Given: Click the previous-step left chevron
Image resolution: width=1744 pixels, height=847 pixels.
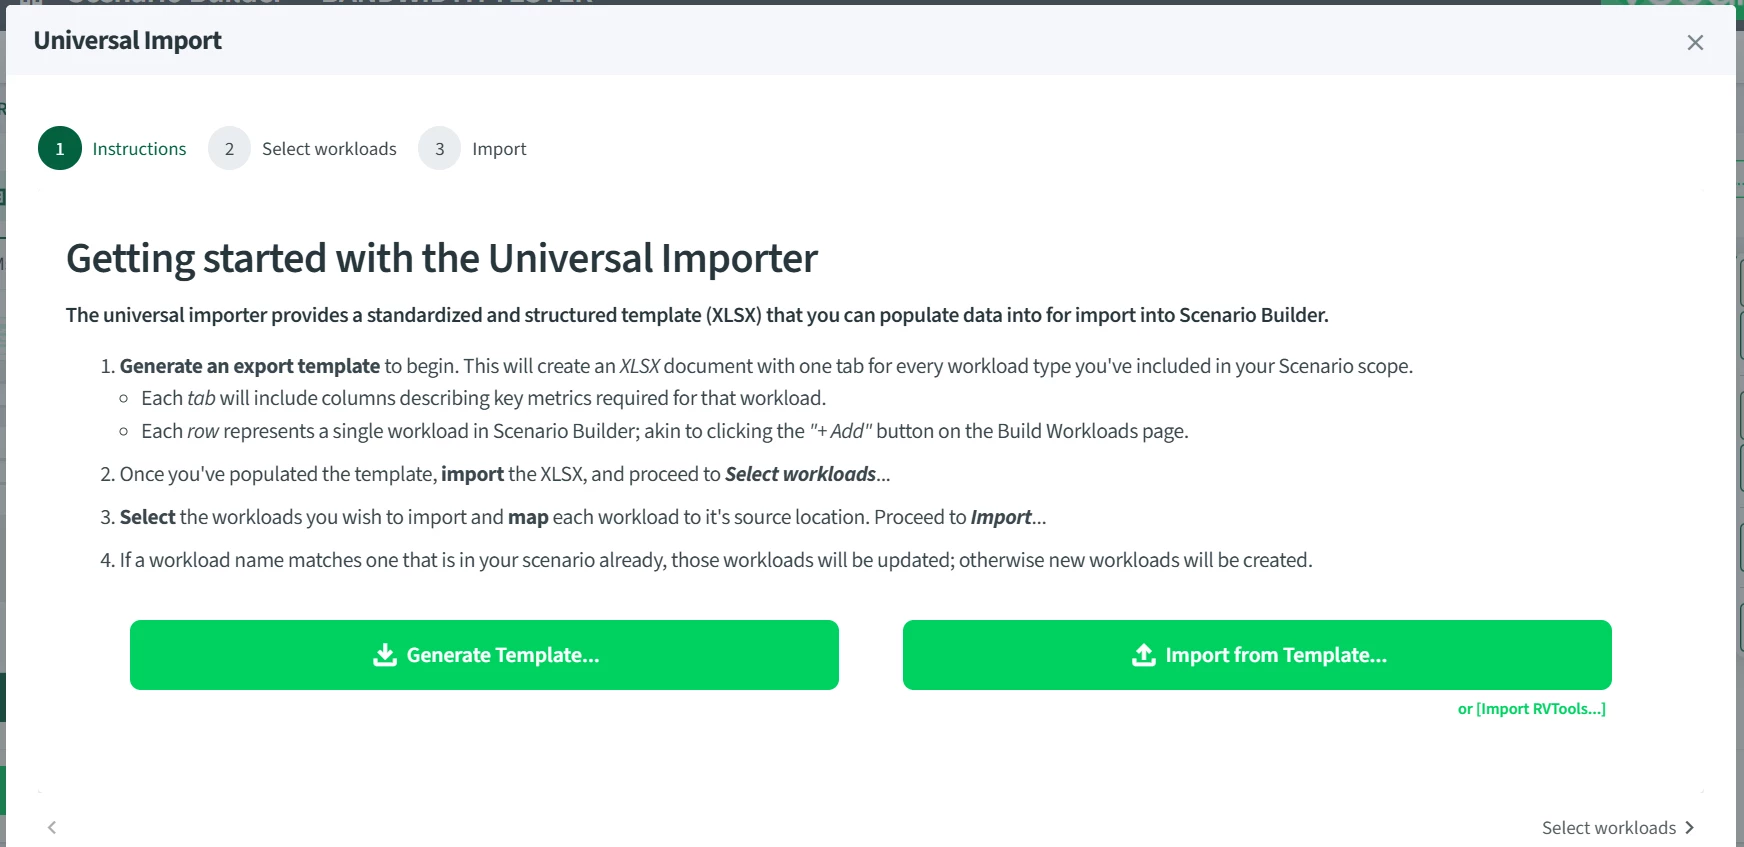Looking at the screenshot, I should tap(52, 827).
